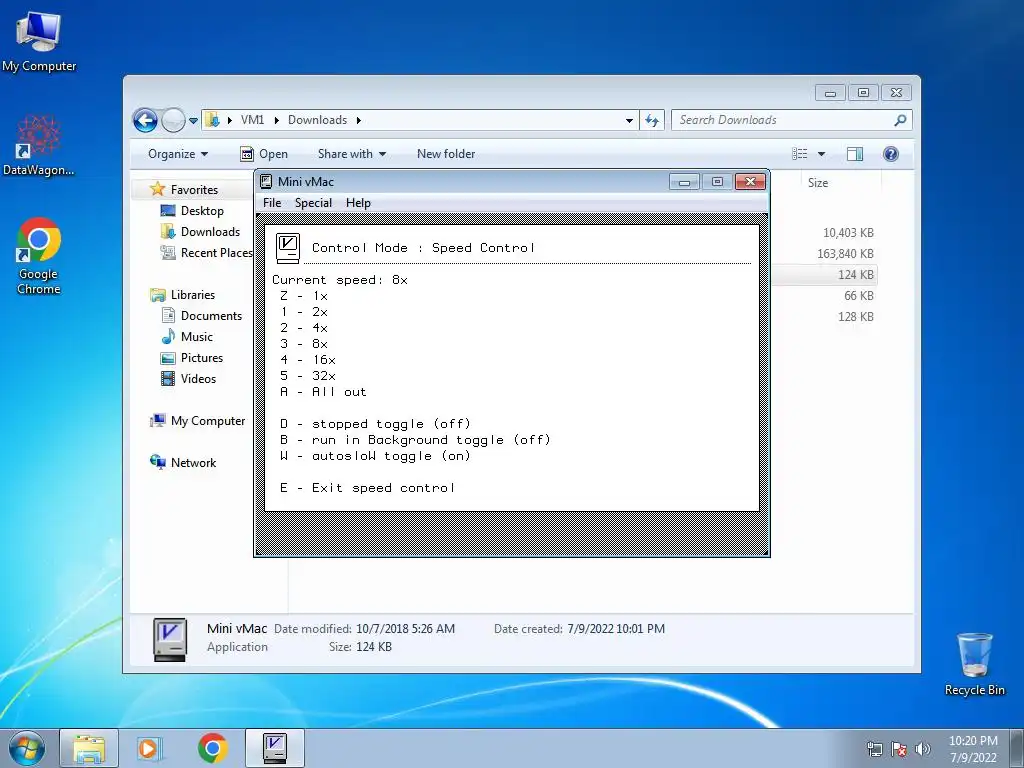
Task: Click the Downloads breadcrumb in address bar
Action: [x=317, y=120]
